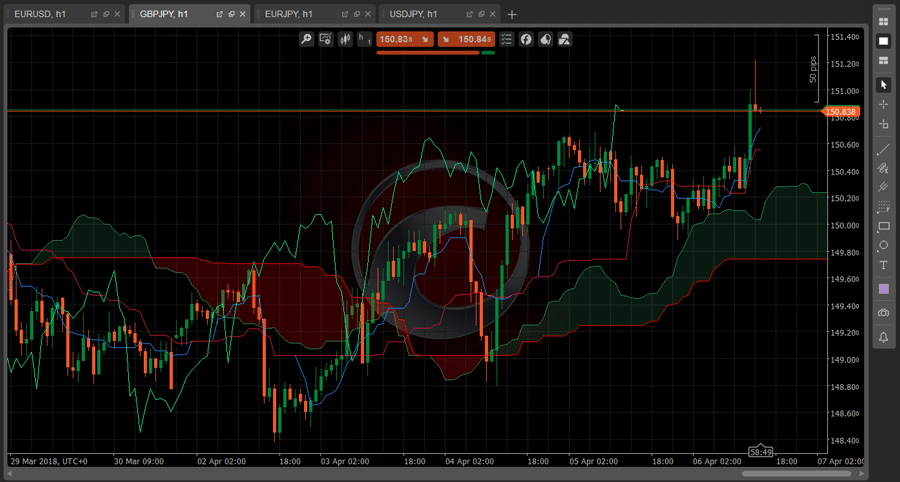Switch to single-chart mode

point(883,41)
